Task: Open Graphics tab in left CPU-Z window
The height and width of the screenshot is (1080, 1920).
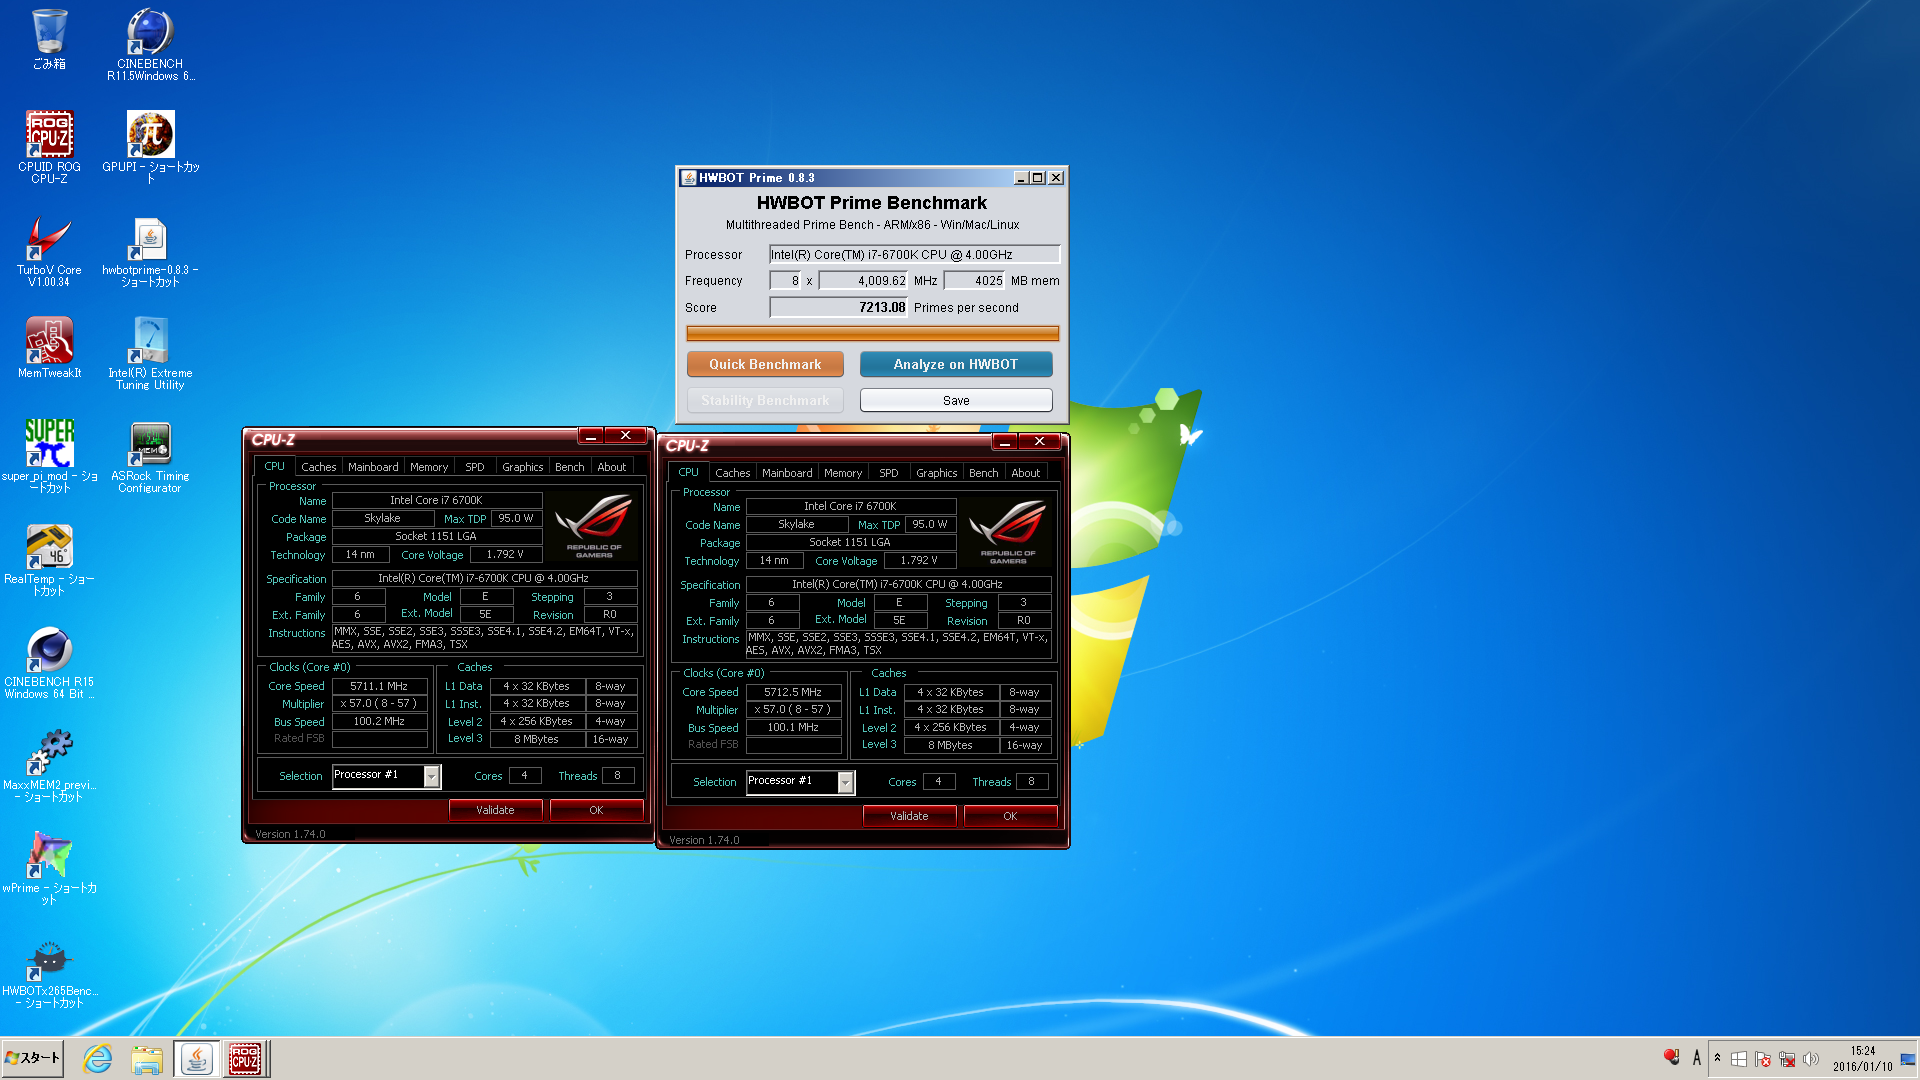Action: pos(523,467)
